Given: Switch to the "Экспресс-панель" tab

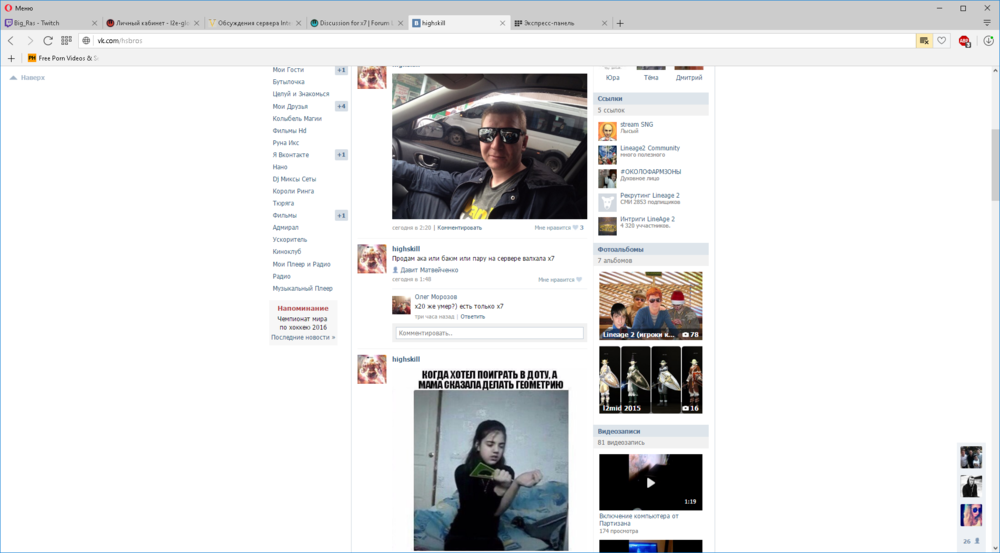Looking at the screenshot, I should click(x=550, y=23).
